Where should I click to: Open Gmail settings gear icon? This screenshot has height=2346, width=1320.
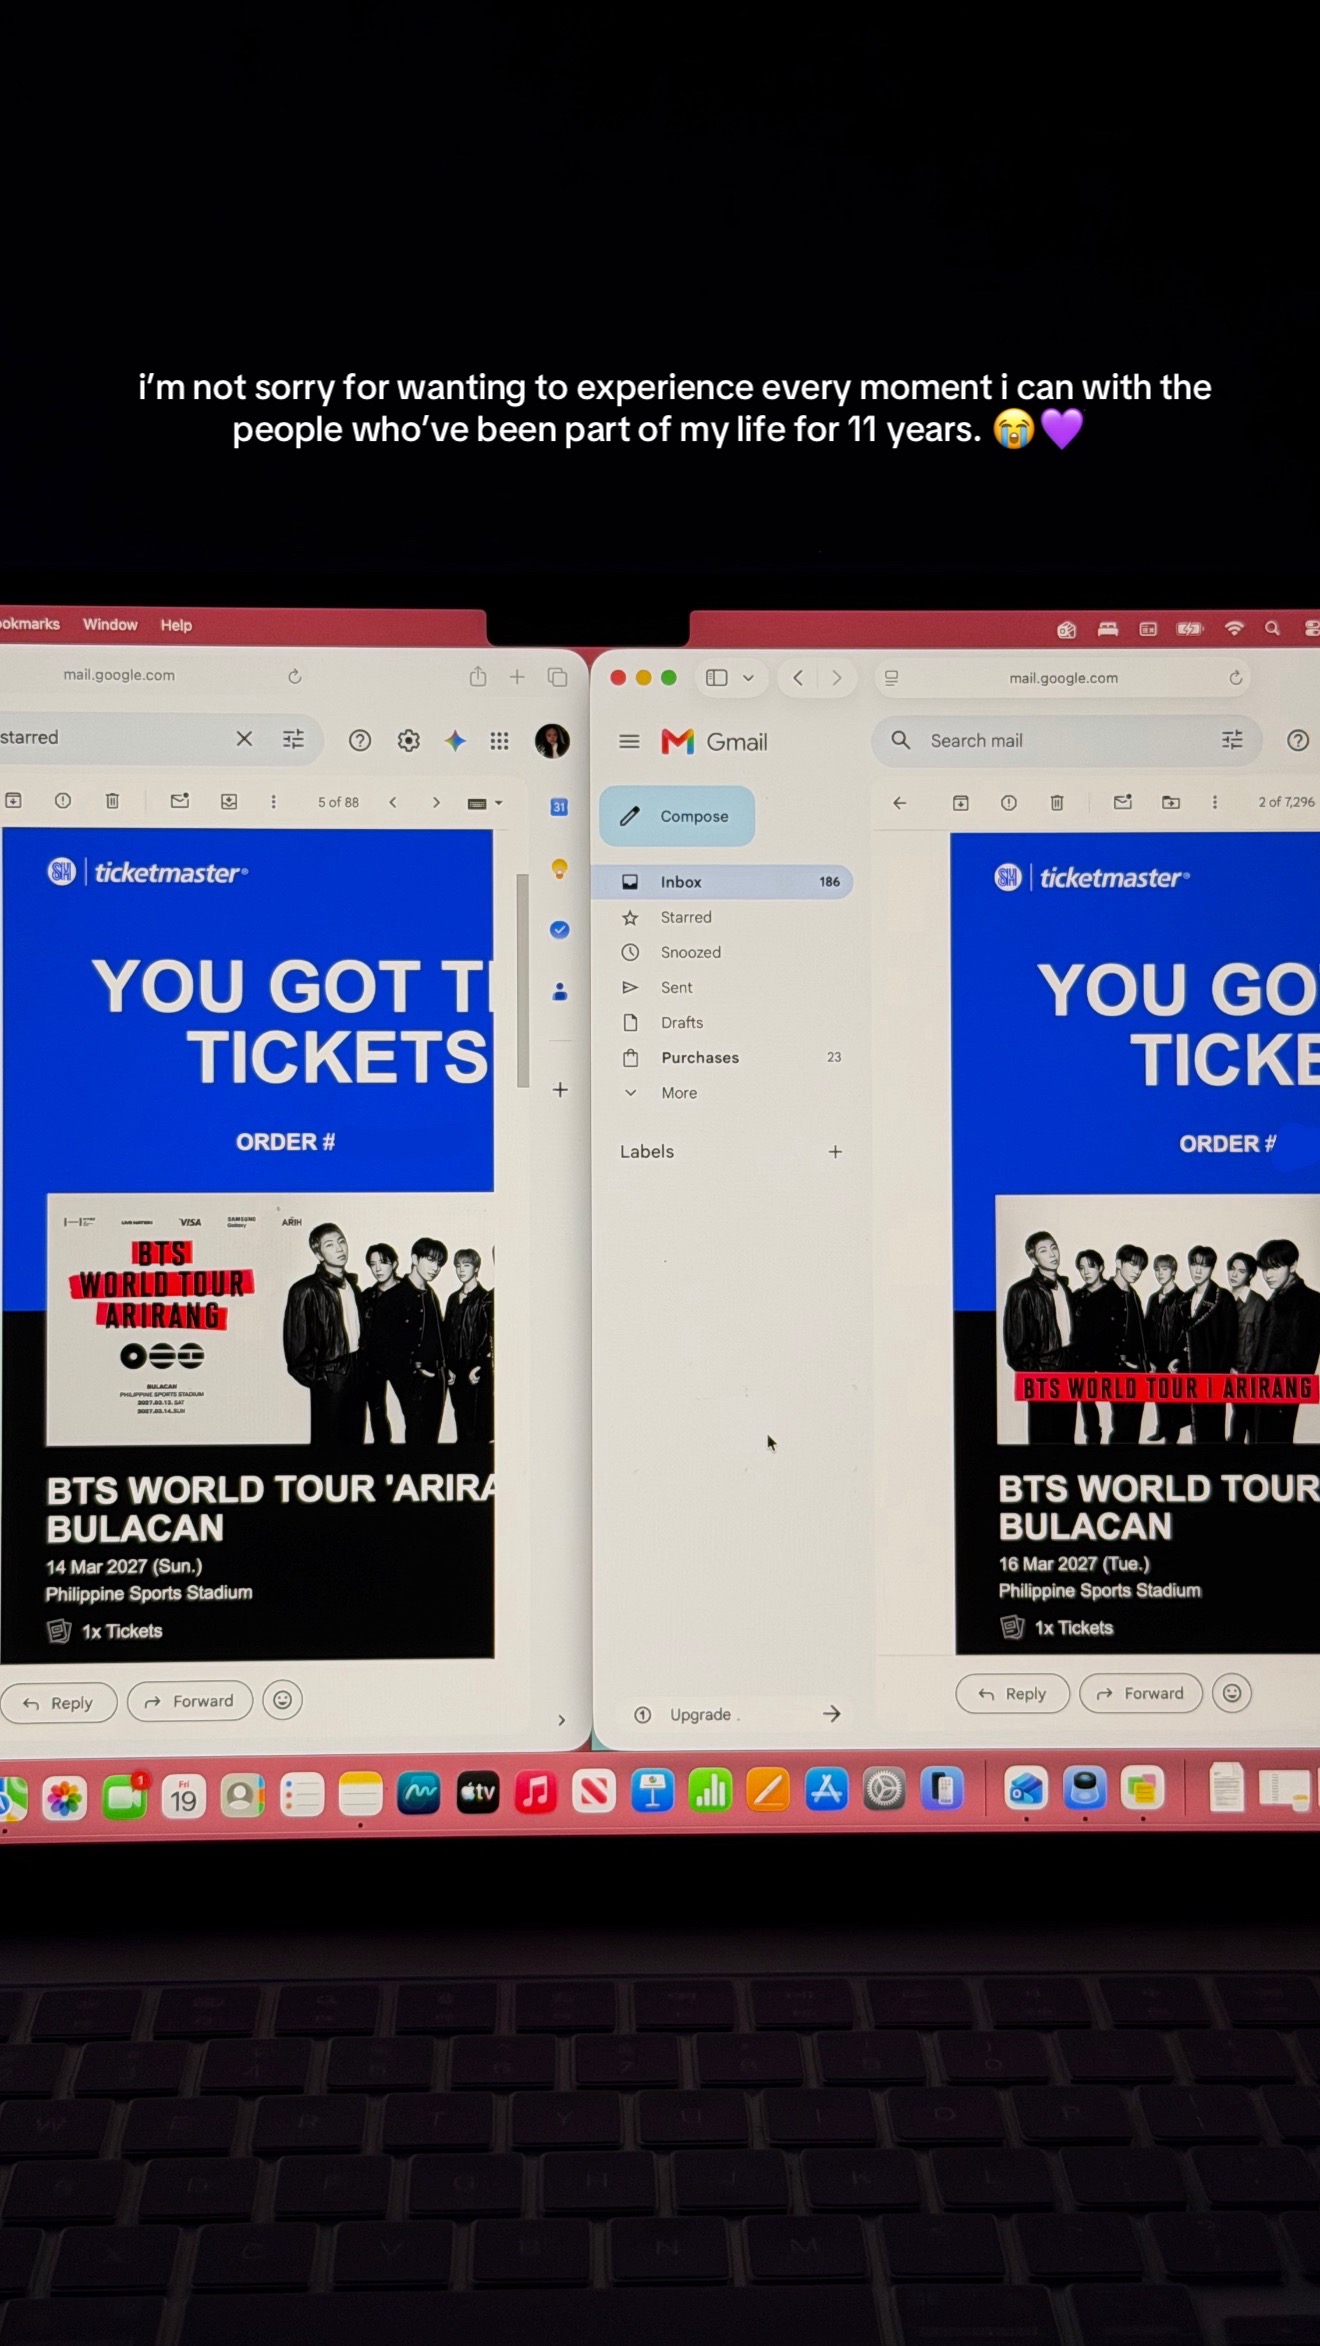pyautogui.click(x=408, y=741)
